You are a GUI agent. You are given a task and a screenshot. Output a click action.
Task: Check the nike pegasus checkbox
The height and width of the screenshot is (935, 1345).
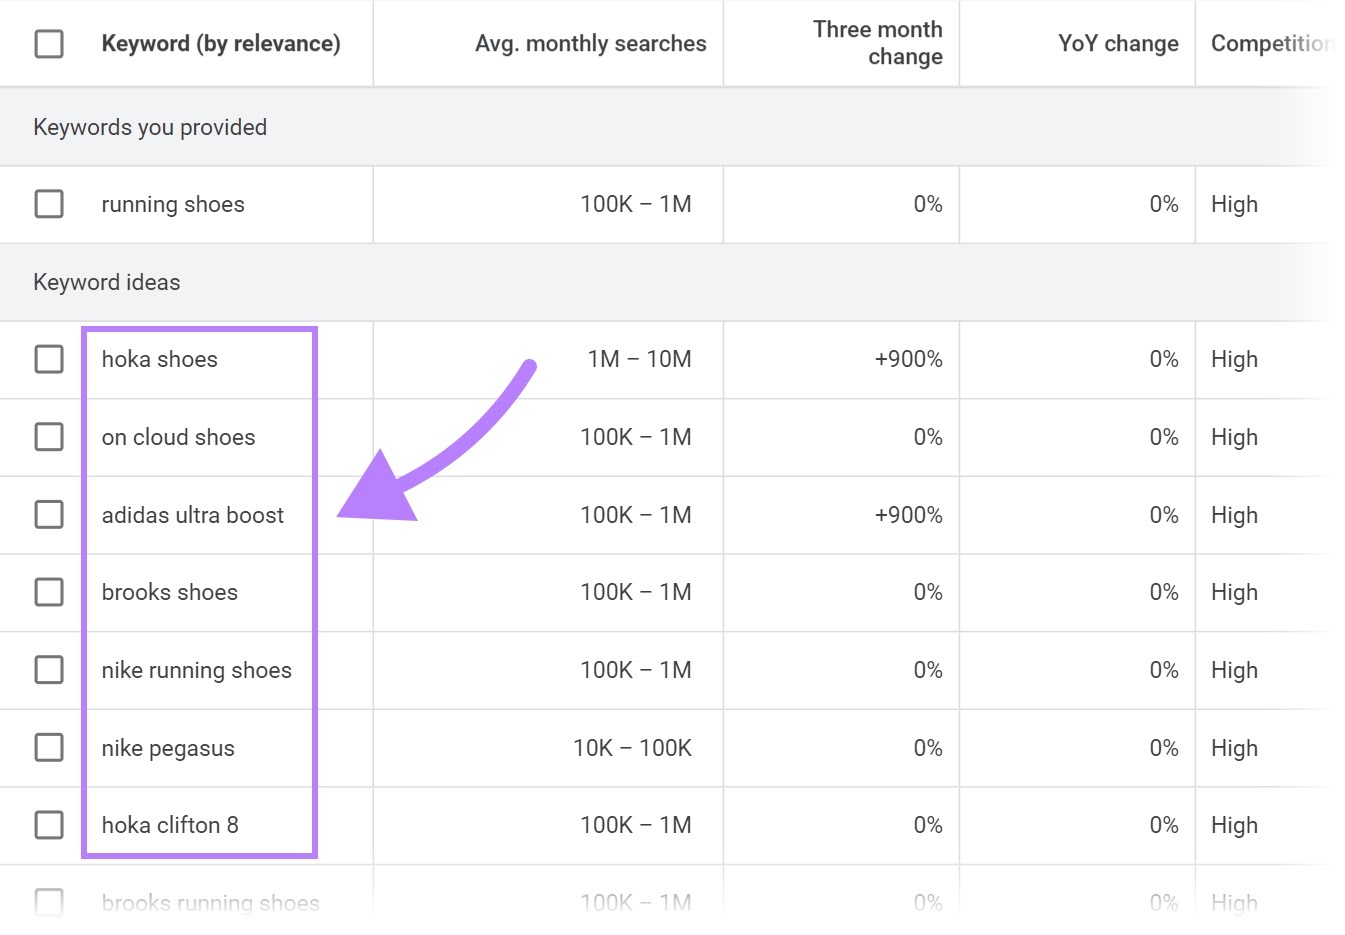49,748
